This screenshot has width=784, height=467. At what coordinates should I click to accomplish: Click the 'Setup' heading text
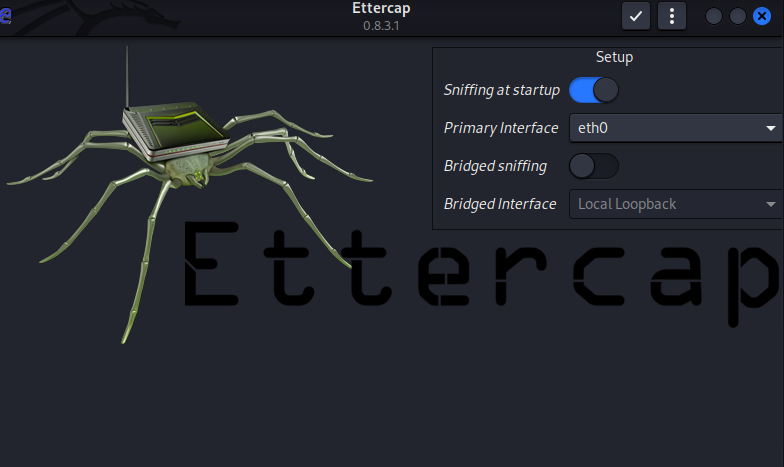[x=614, y=57]
